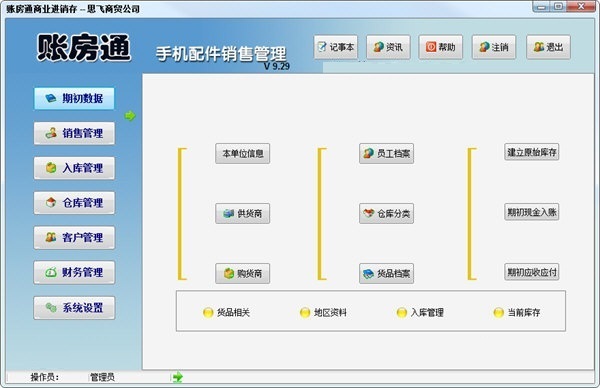Open 财务管理 in the sidebar
The width and height of the screenshot is (600, 388).
click(74, 272)
